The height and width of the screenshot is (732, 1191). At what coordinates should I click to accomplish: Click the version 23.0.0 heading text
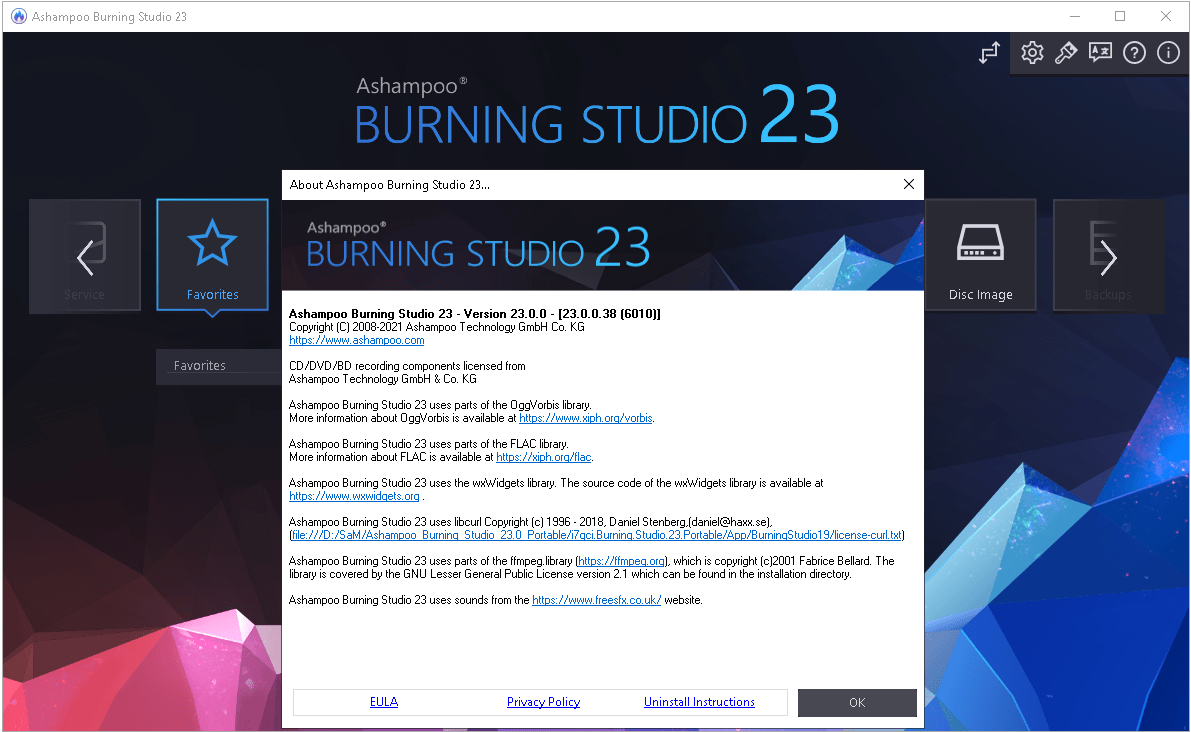pos(475,314)
